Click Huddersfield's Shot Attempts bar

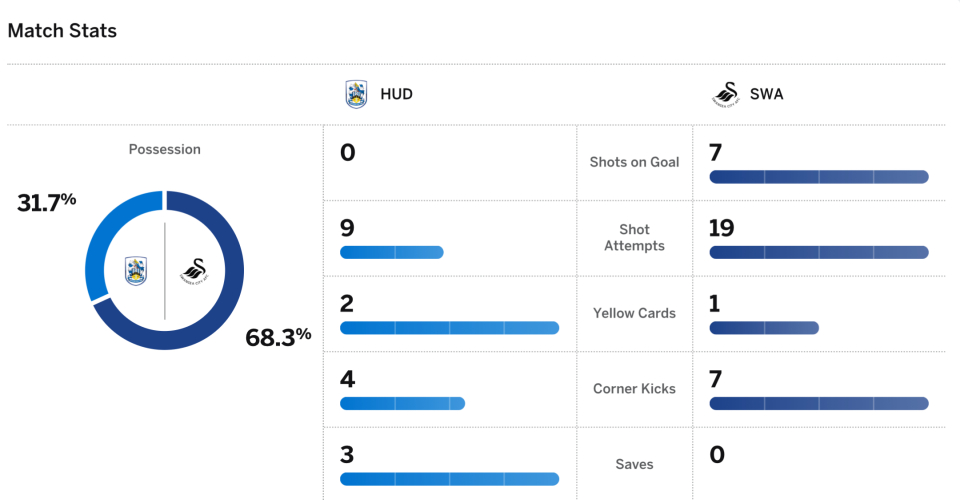pyautogui.click(x=391, y=252)
